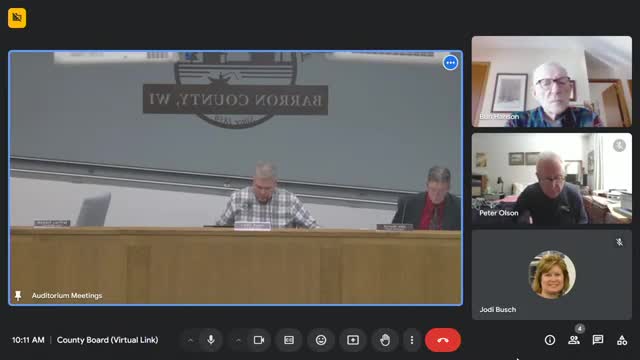The height and width of the screenshot is (360, 640).
Task: Click the Present now icon
Action: (353, 340)
